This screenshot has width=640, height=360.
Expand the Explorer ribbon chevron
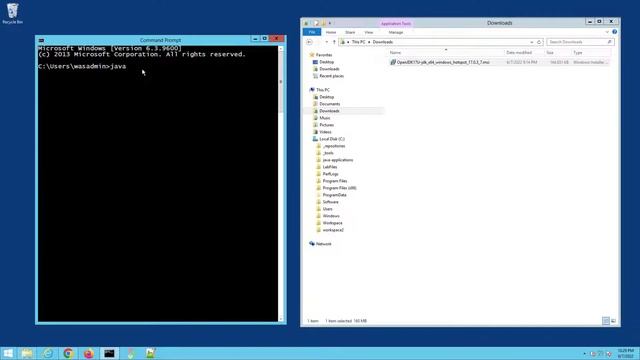(607, 32)
